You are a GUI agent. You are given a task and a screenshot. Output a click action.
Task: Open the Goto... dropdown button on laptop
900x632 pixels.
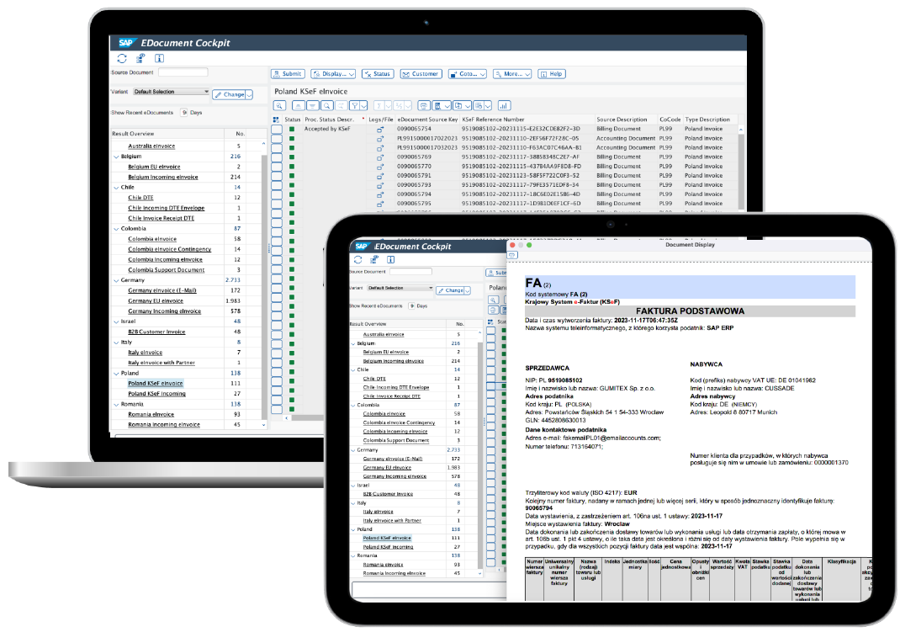point(467,74)
